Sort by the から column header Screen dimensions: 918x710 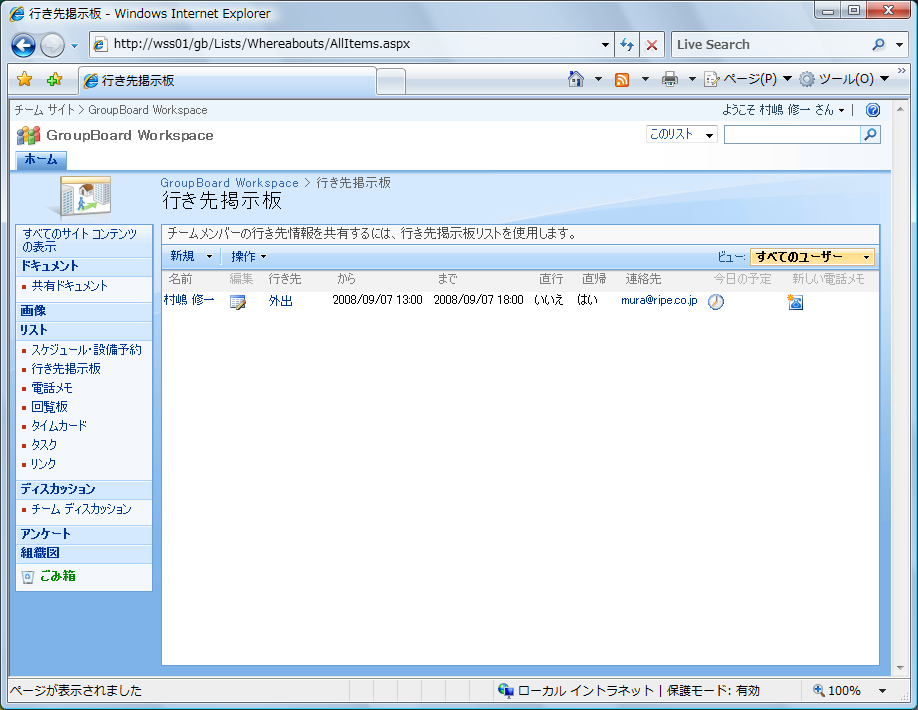346,279
